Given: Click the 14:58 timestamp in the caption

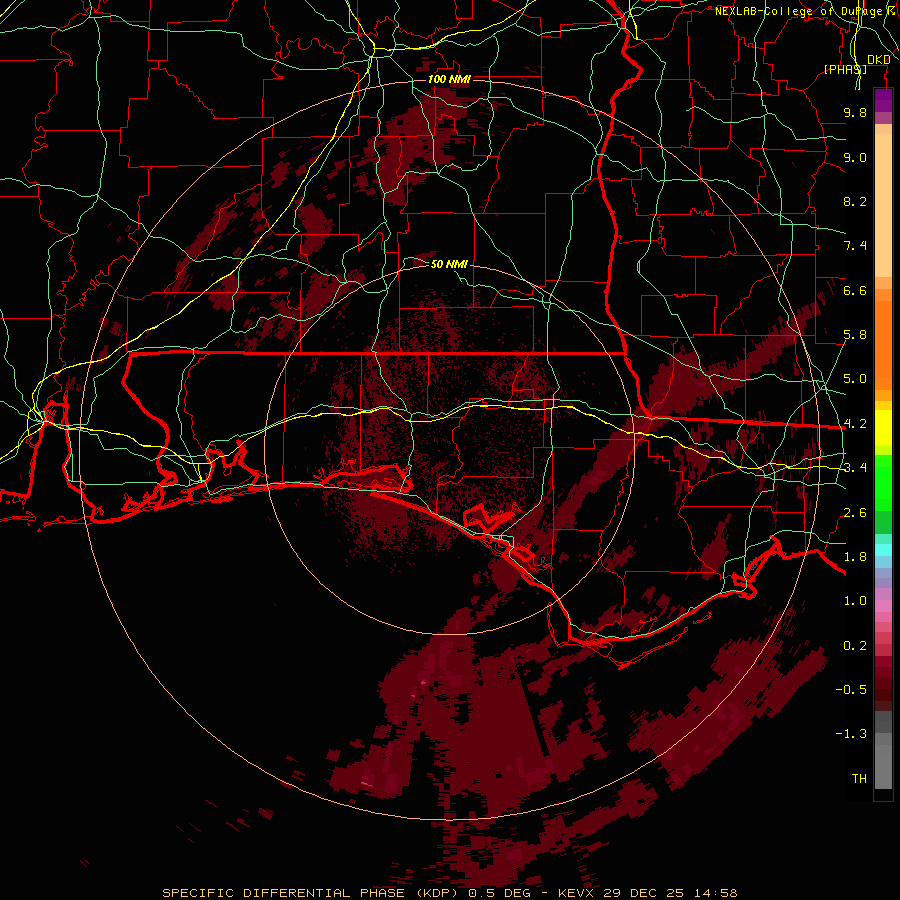Looking at the screenshot, I should [717, 893].
